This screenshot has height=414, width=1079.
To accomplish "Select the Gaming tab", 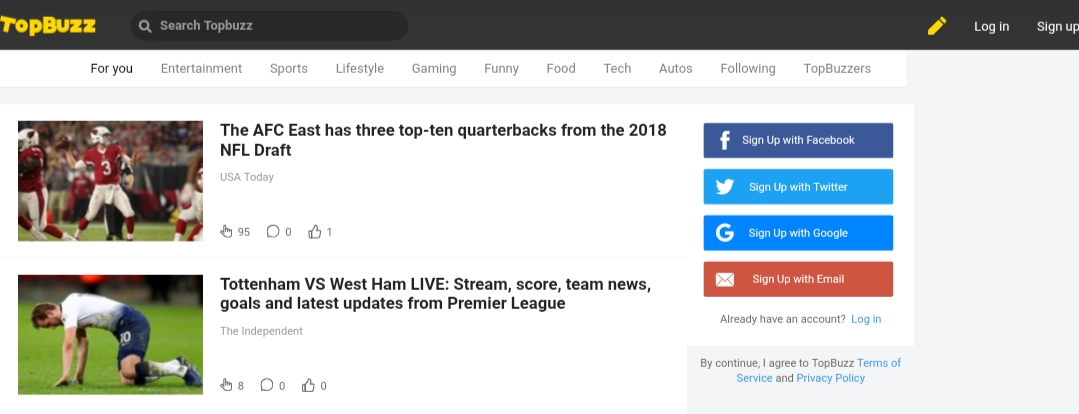I will click(434, 69).
